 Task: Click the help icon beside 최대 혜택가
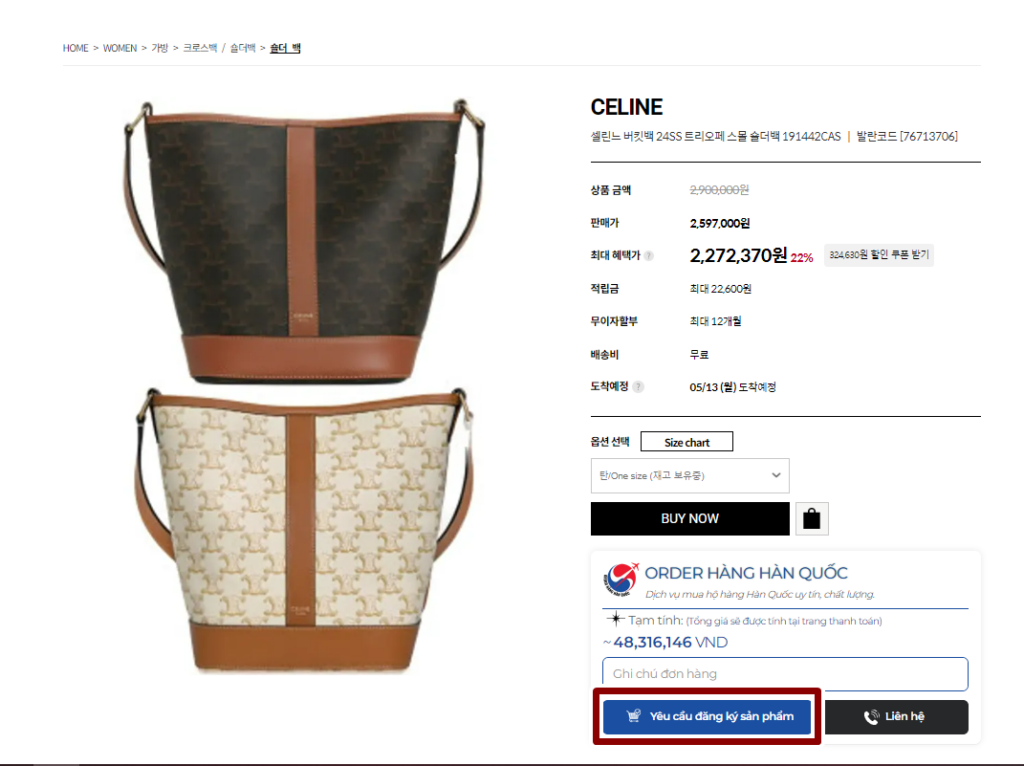[648, 256]
